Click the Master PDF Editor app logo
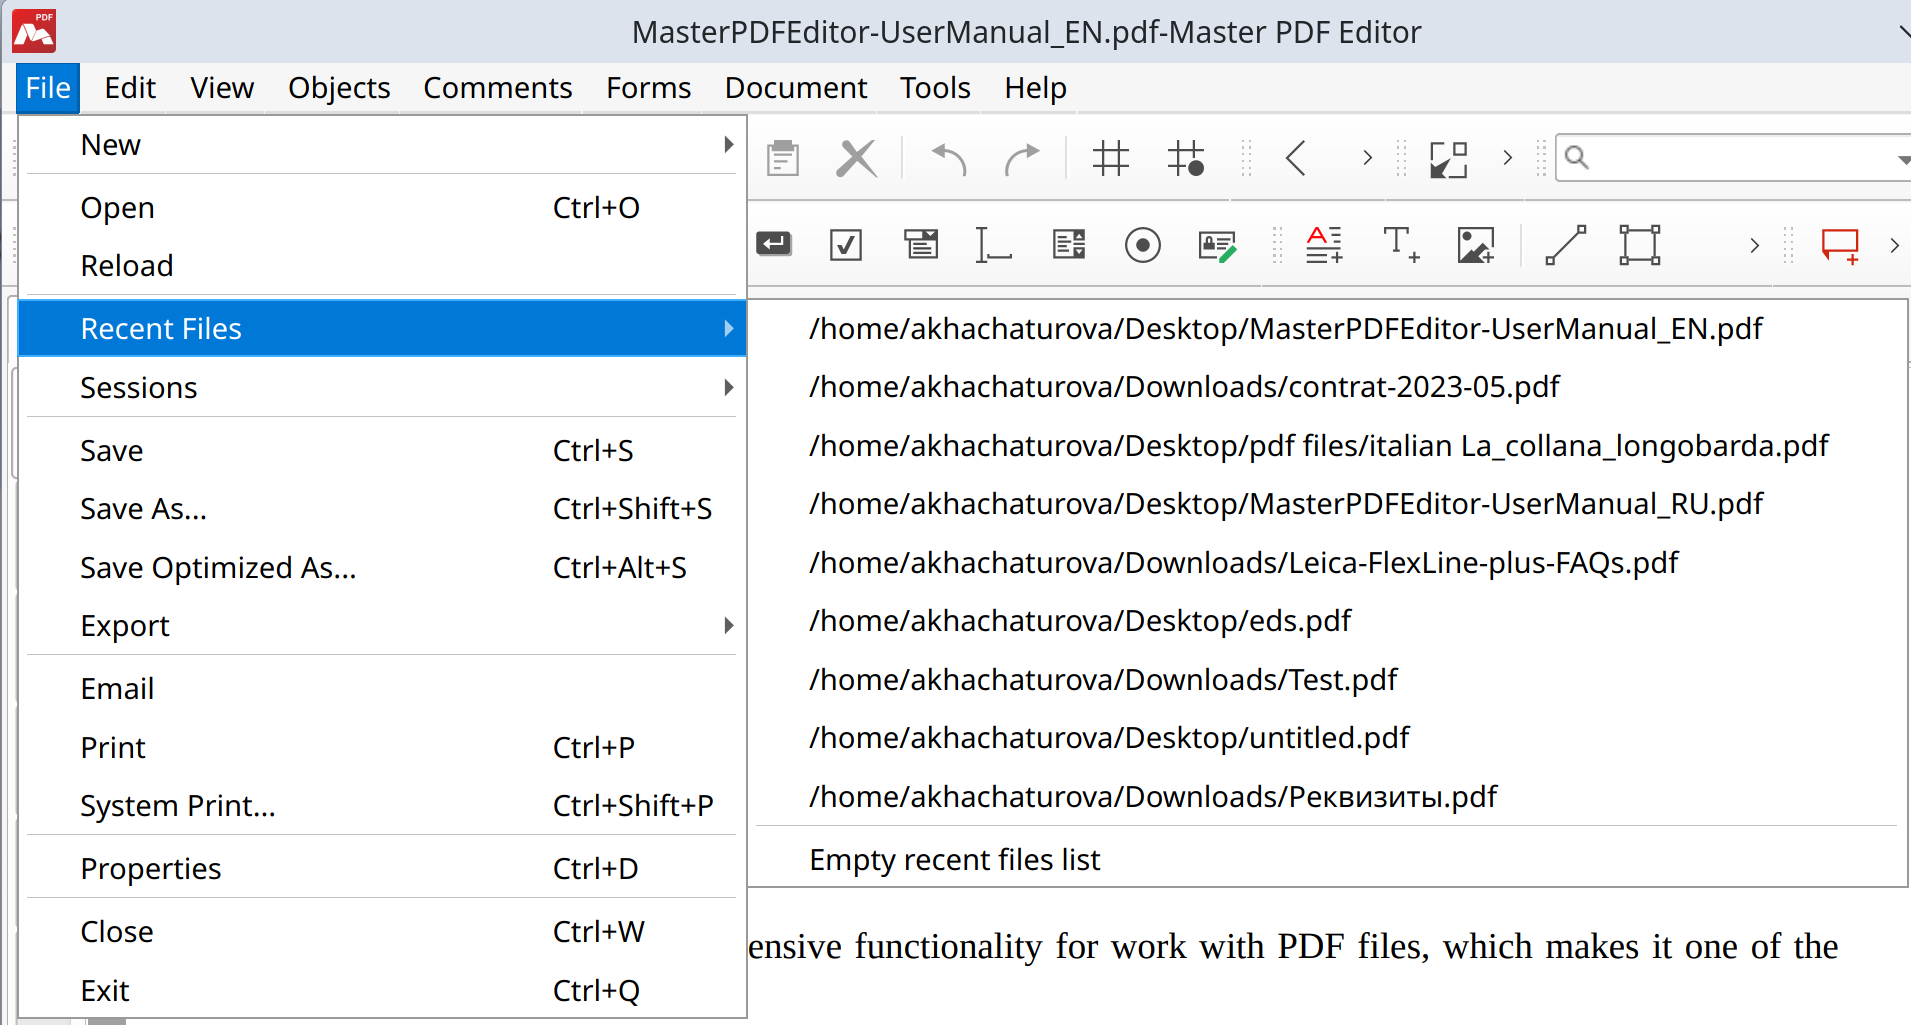The width and height of the screenshot is (1911, 1025). tap(34, 31)
